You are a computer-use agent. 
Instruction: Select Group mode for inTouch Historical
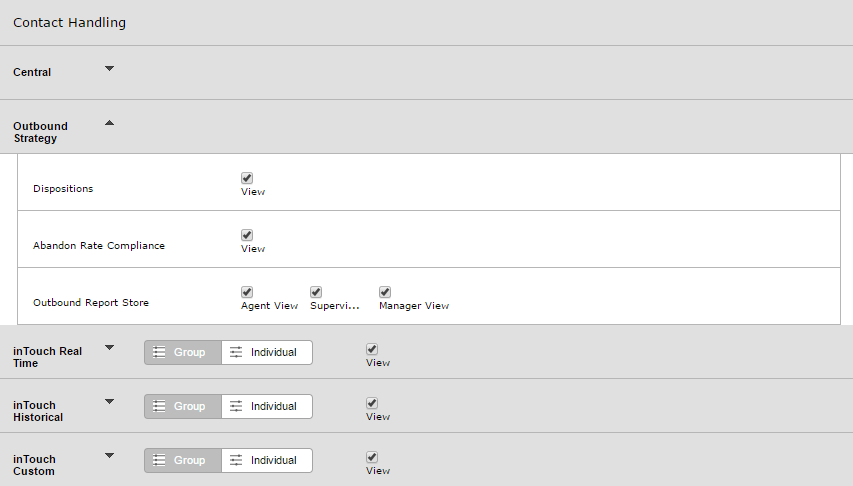pyautogui.click(x=183, y=407)
